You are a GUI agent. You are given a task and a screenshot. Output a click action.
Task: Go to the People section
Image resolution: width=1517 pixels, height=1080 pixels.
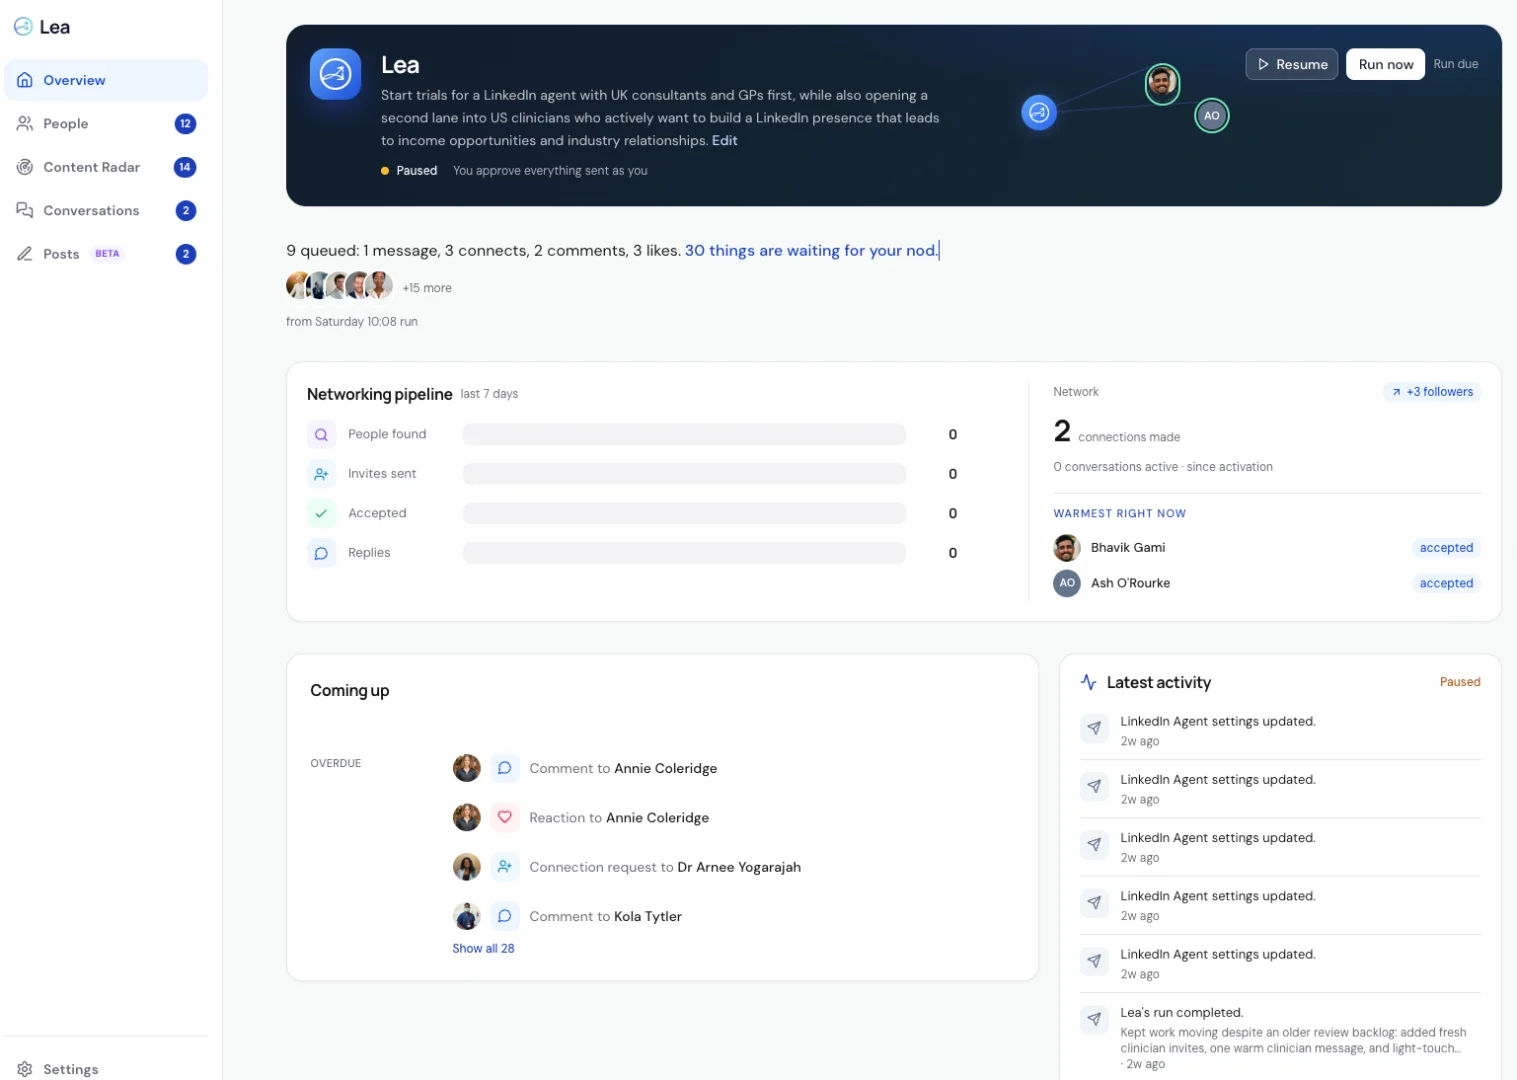106,124
